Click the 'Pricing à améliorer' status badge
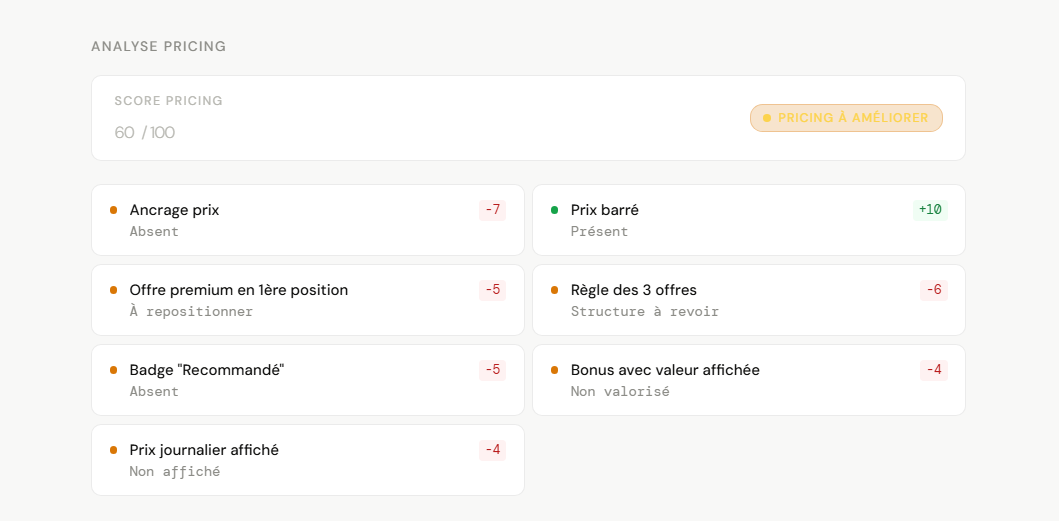This screenshot has height=521, width=1059. [x=846, y=118]
